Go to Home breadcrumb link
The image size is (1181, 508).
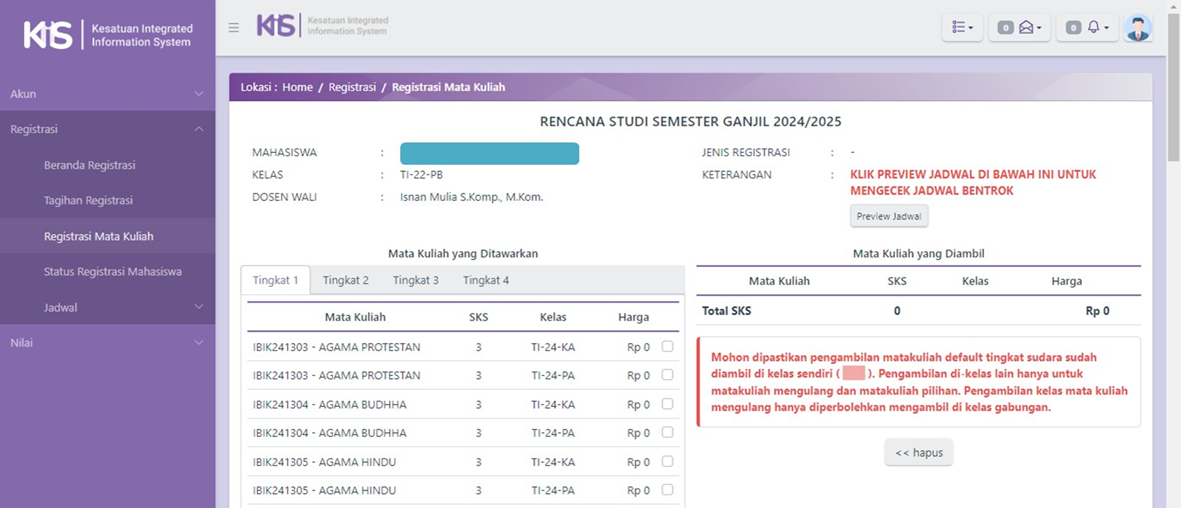pos(297,87)
